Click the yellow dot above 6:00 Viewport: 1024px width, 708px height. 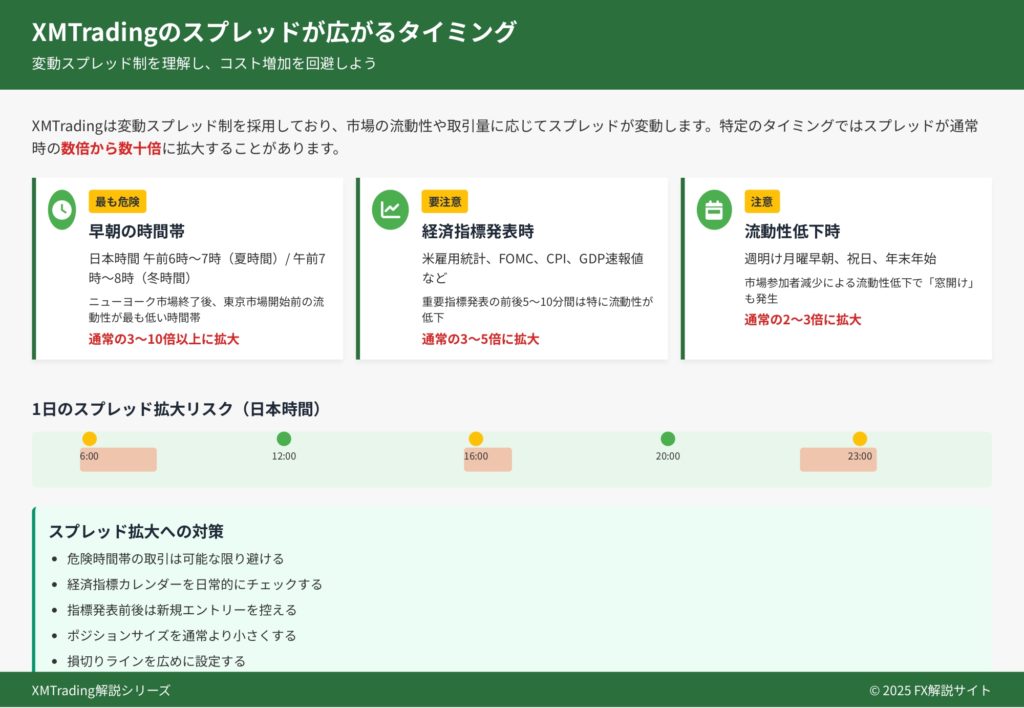89,439
